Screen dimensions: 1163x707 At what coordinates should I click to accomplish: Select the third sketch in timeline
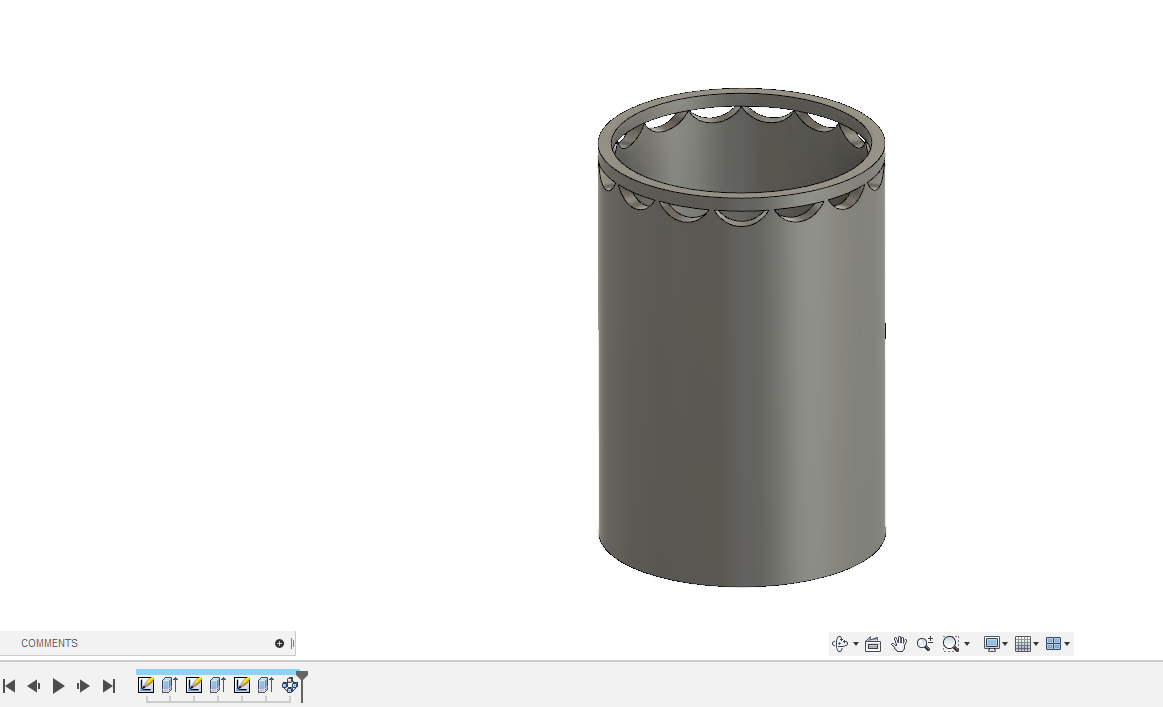click(242, 685)
